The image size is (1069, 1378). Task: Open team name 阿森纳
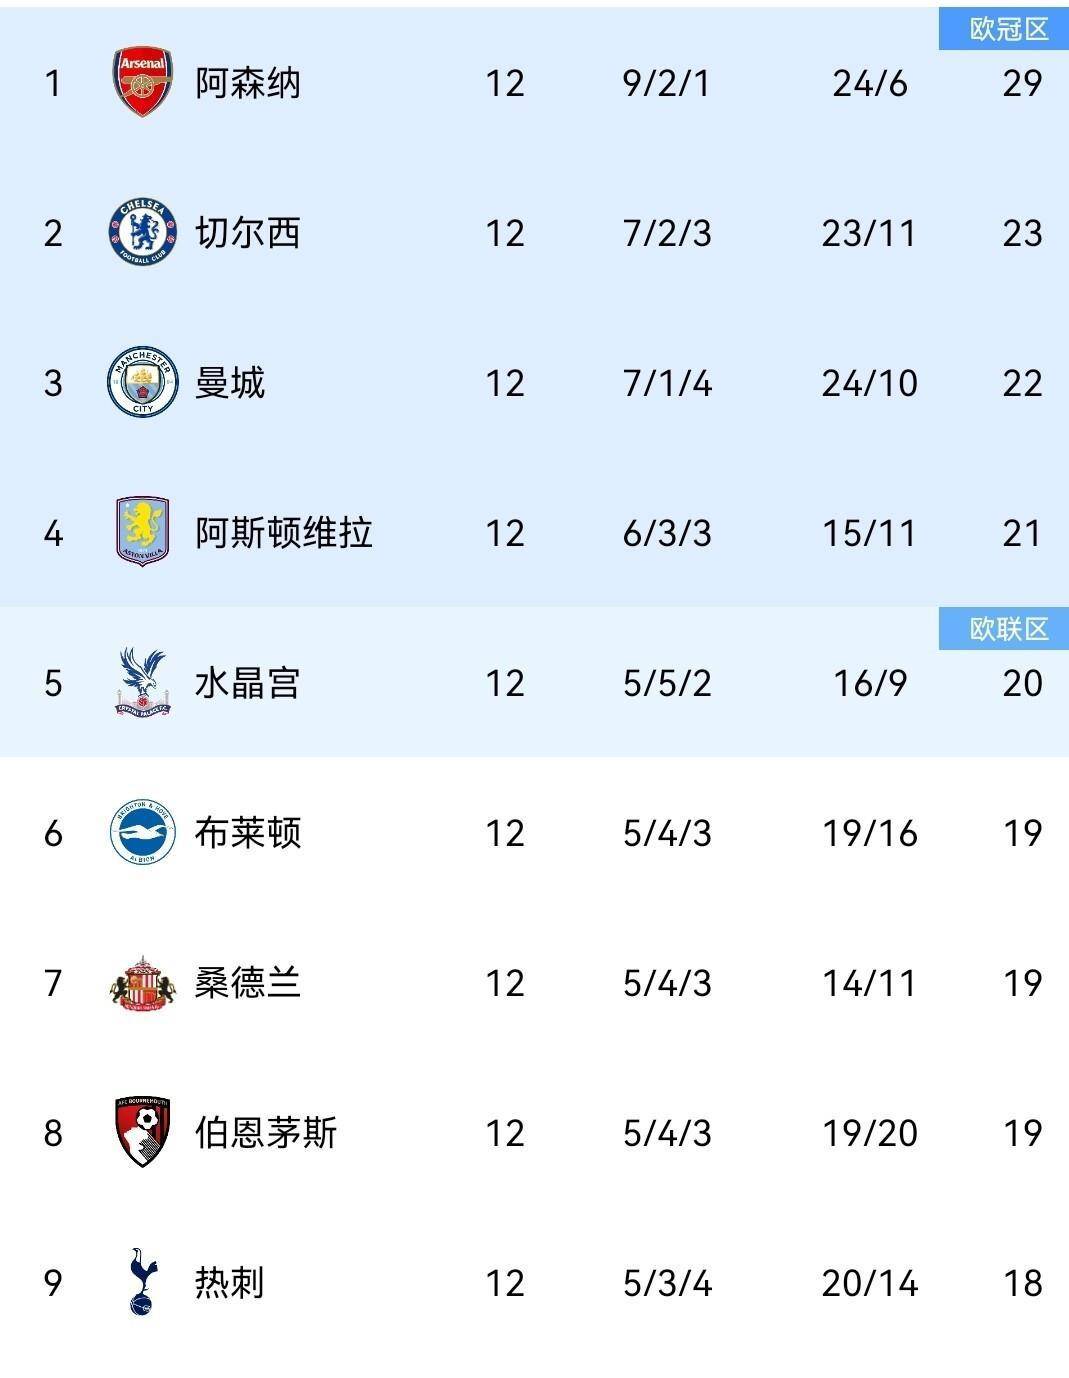click(x=247, y=83)
